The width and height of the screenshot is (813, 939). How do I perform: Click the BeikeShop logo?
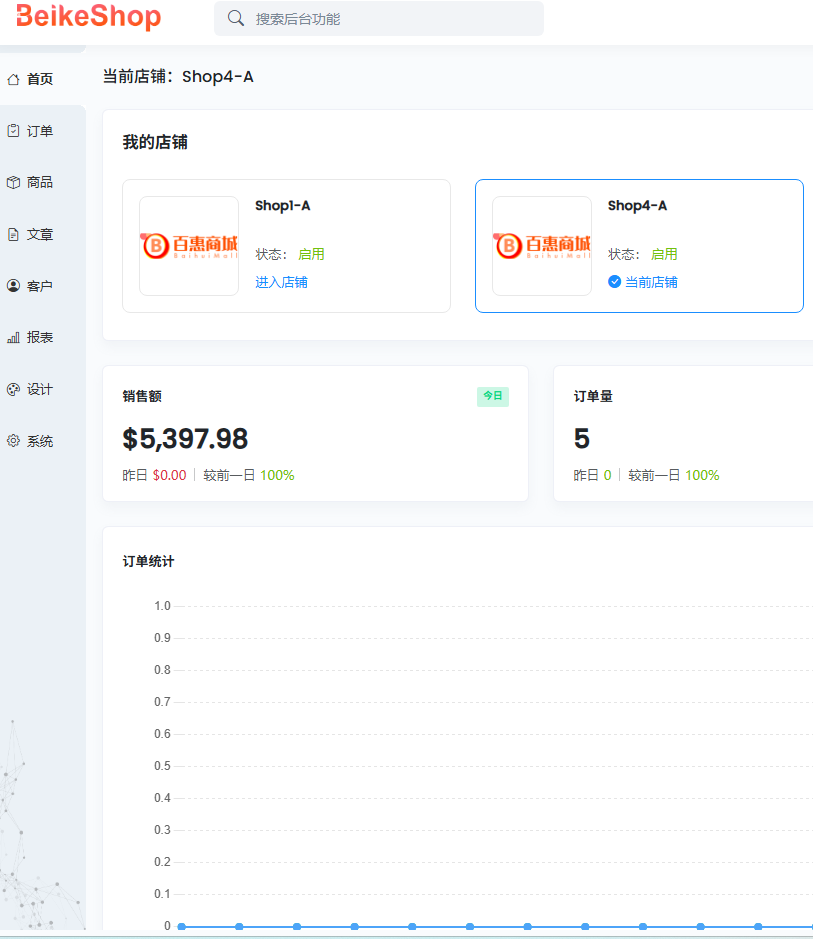(88, 18)
